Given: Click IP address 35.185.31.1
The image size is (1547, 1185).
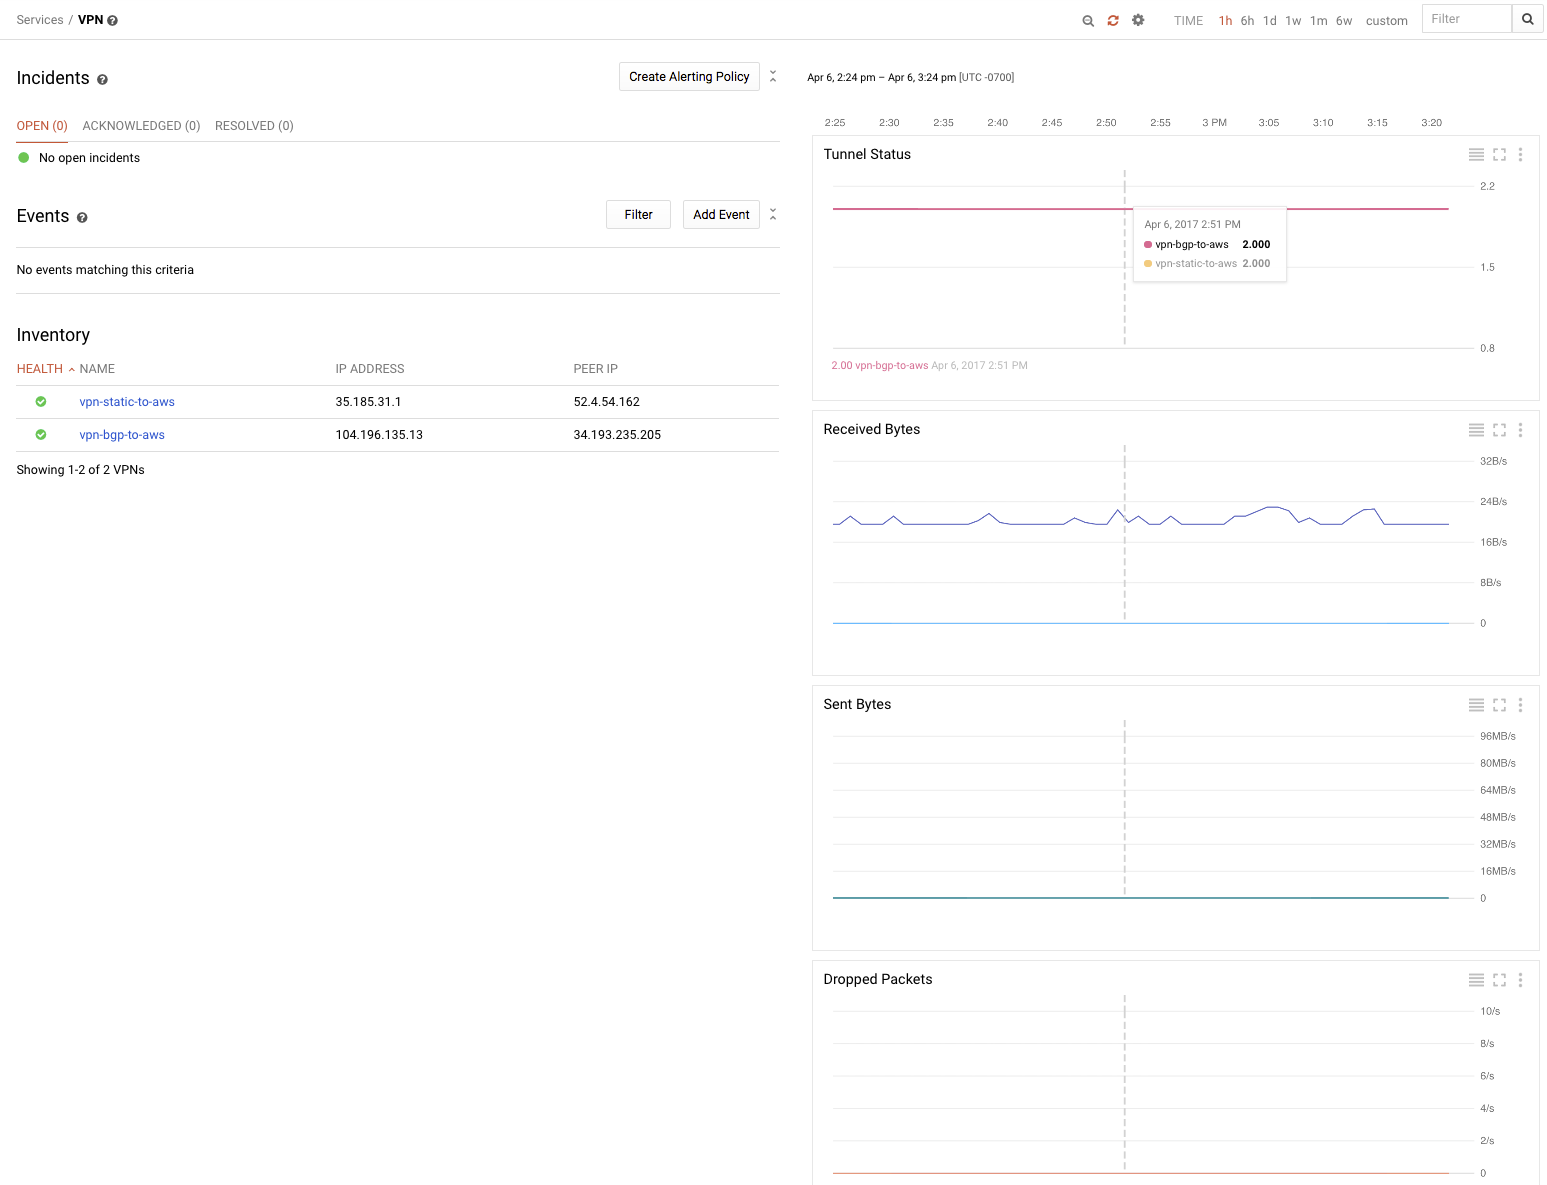Looking at the screenshot, I should click(x=368, y=402).
